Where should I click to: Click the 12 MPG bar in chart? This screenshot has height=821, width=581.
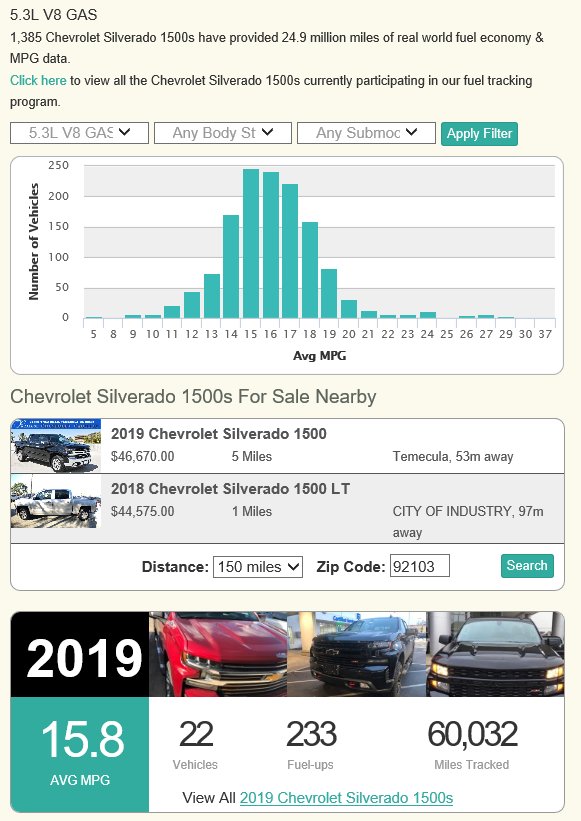[x=192, y=305]
